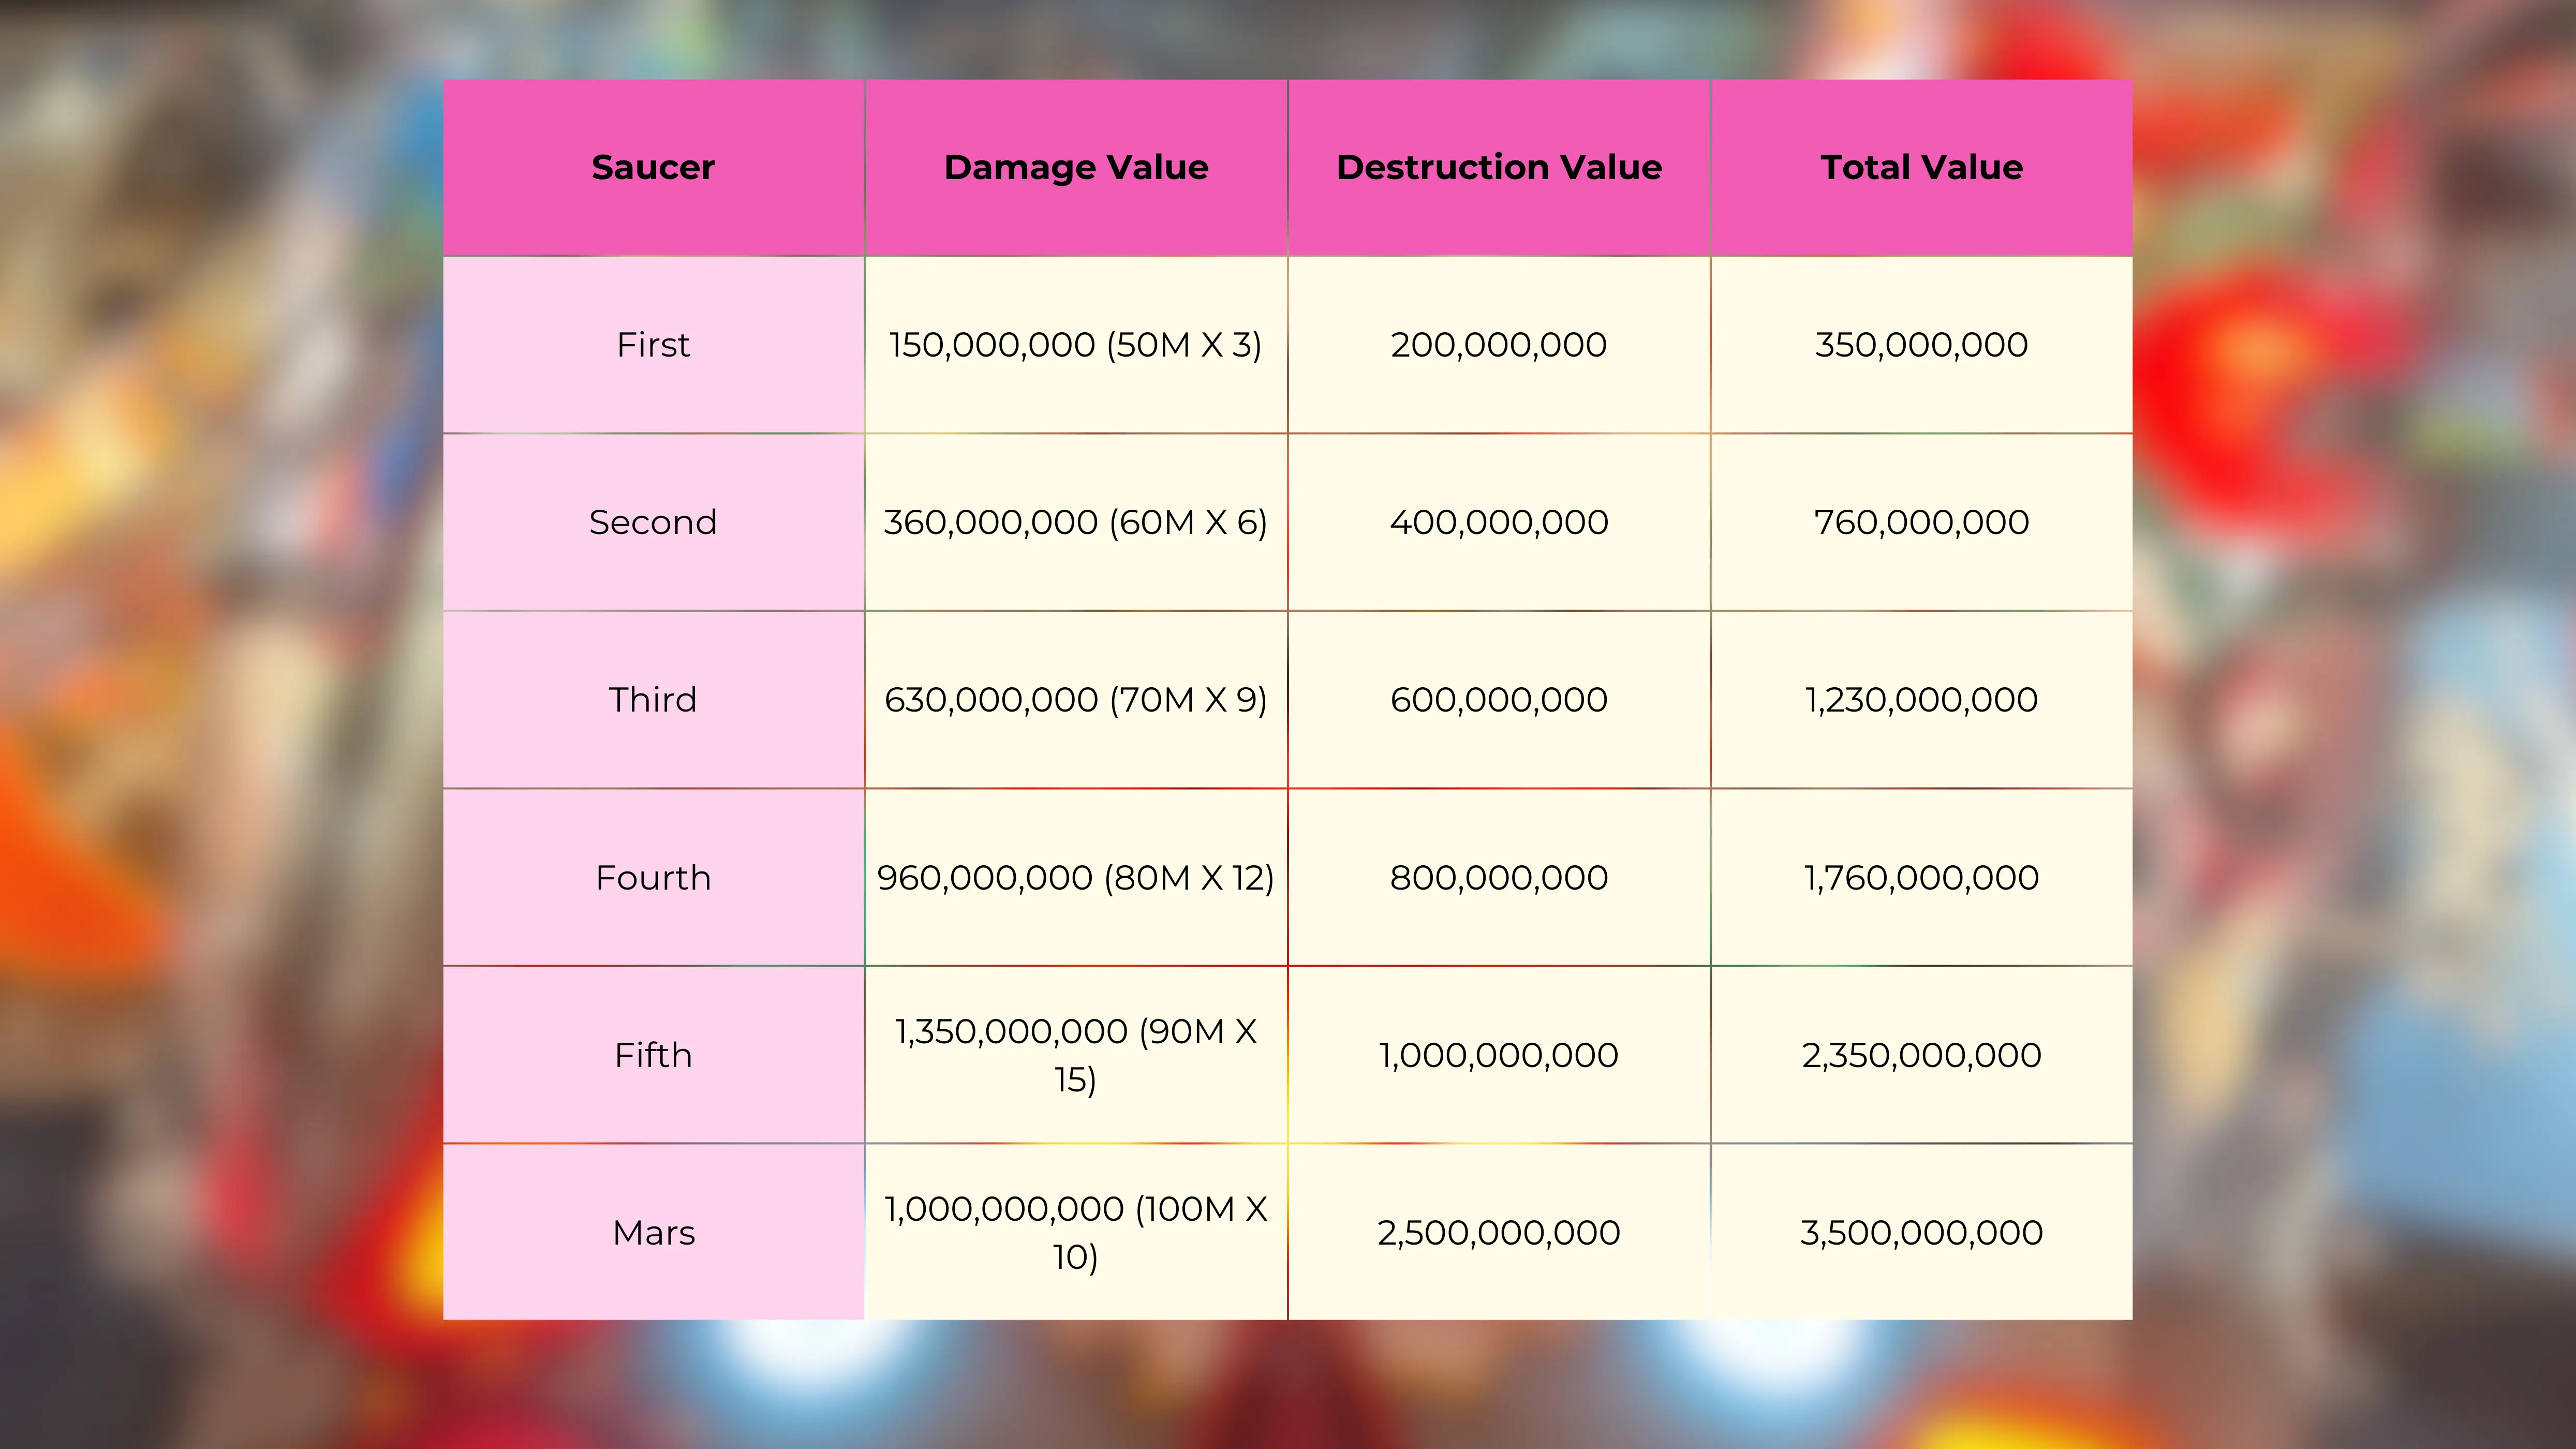Select the 800,000,000 destruction value cell
Screen dimensions: 2576x1449
[1499, 878]
